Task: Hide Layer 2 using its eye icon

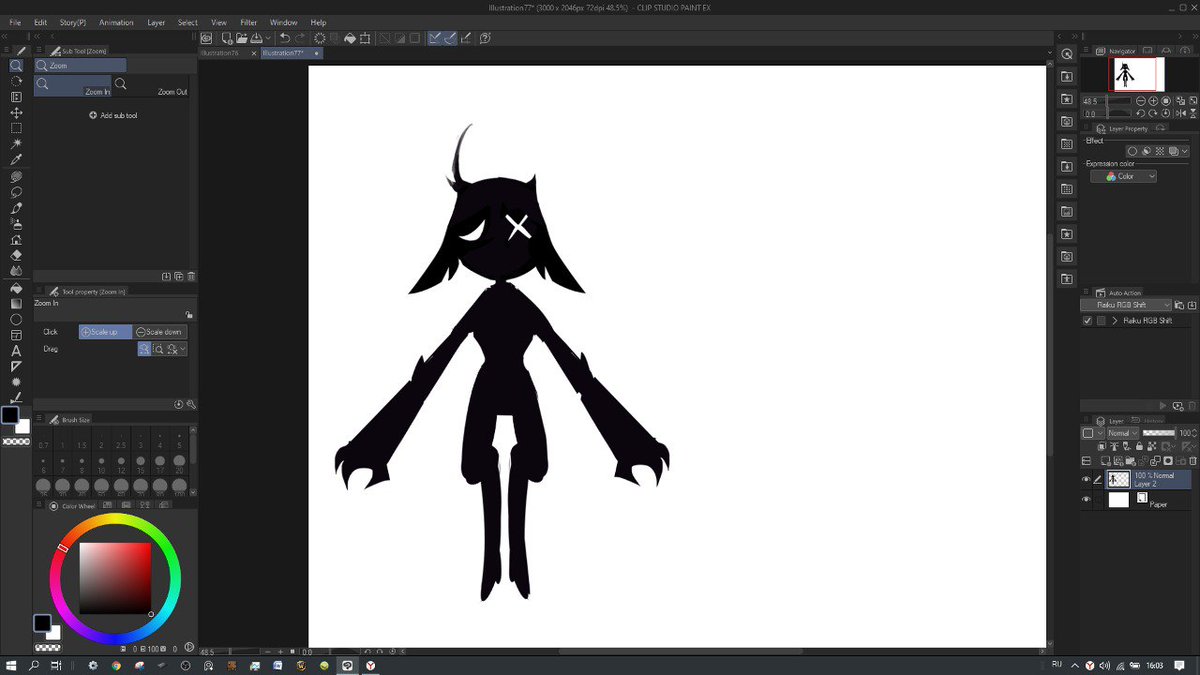Action: (1086, 480)
